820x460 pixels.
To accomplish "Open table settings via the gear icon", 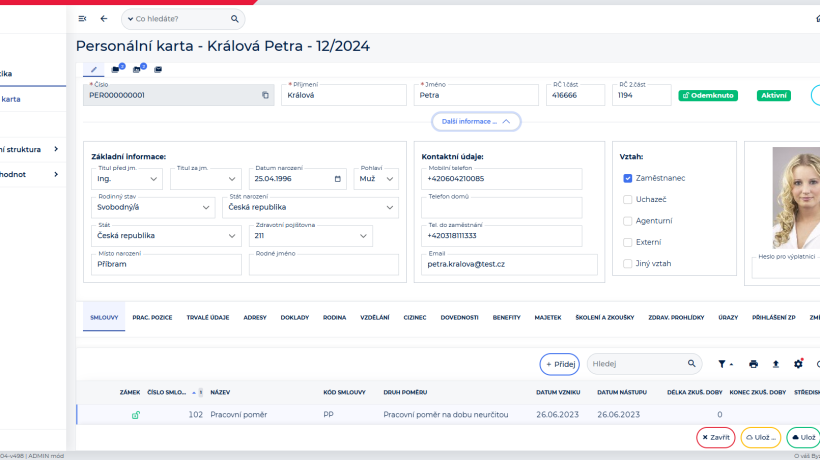I will coord(798,364).
